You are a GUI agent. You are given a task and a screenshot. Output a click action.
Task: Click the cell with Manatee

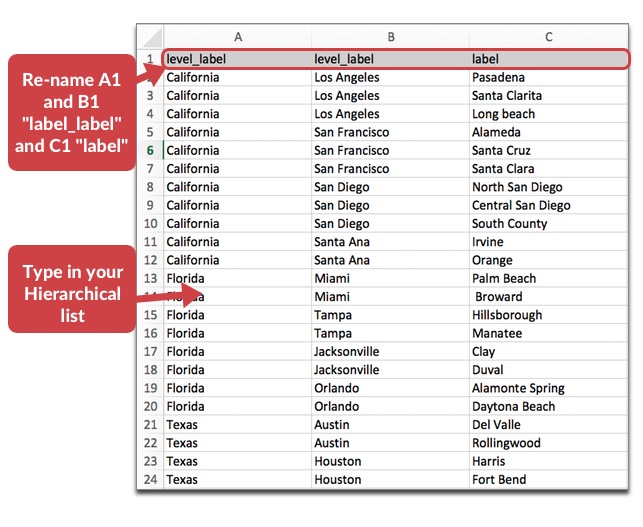549,333
